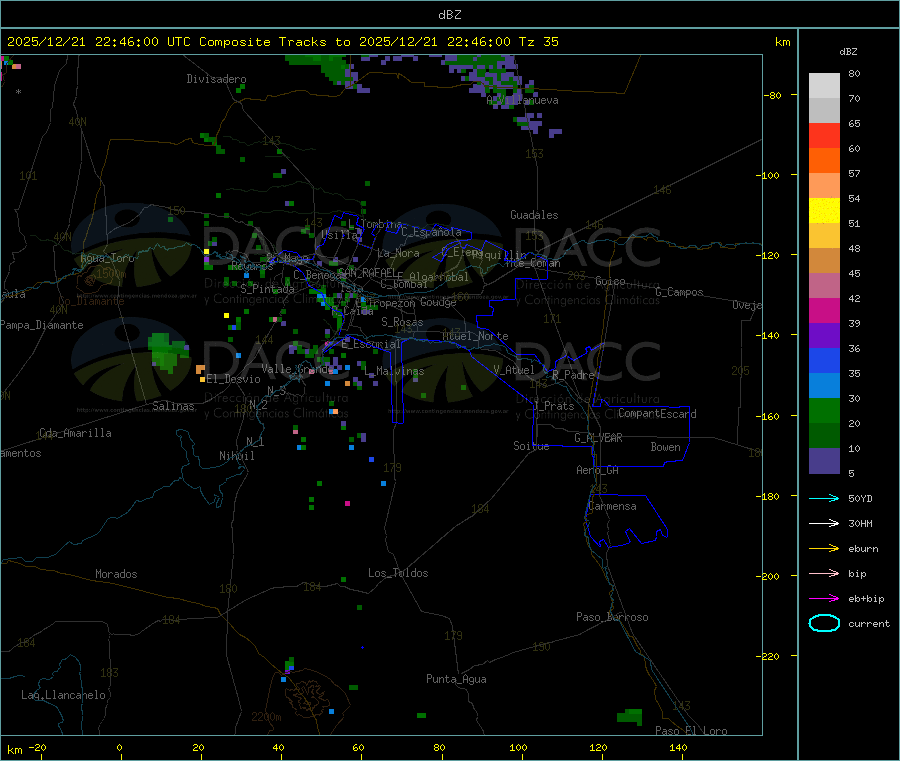Select the pink bip arrow legend icon
This screenshot has width=900, height=761.
point(824,573)
